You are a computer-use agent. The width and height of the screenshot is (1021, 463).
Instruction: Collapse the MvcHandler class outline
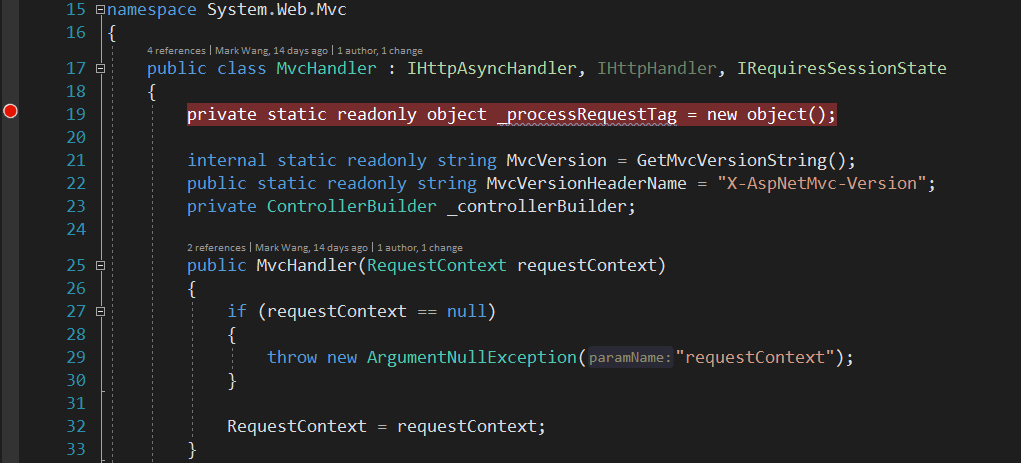[x=99, y=68]
